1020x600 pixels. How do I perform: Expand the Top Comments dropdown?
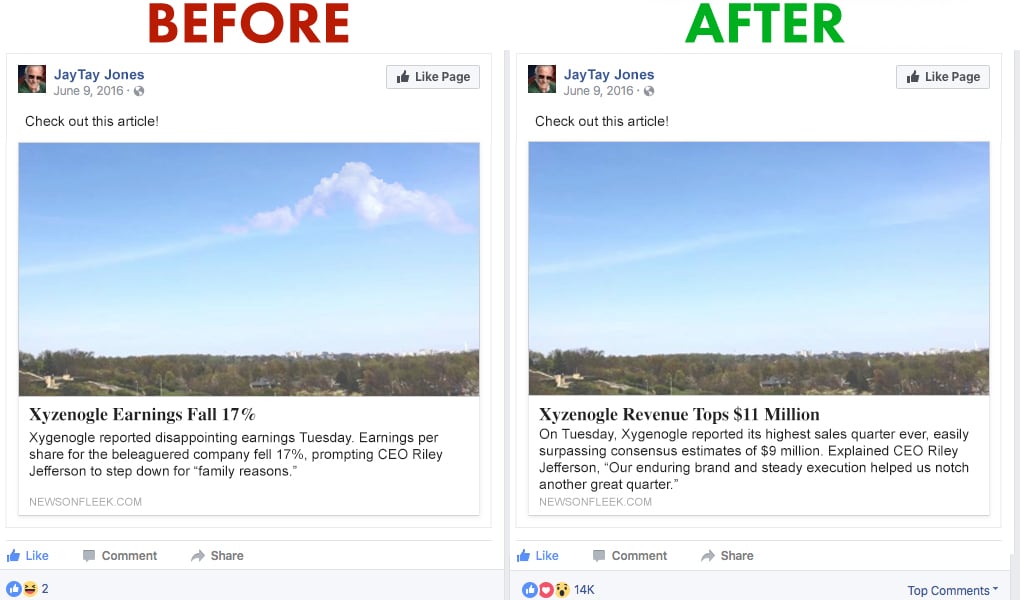[x=952, y=590]
